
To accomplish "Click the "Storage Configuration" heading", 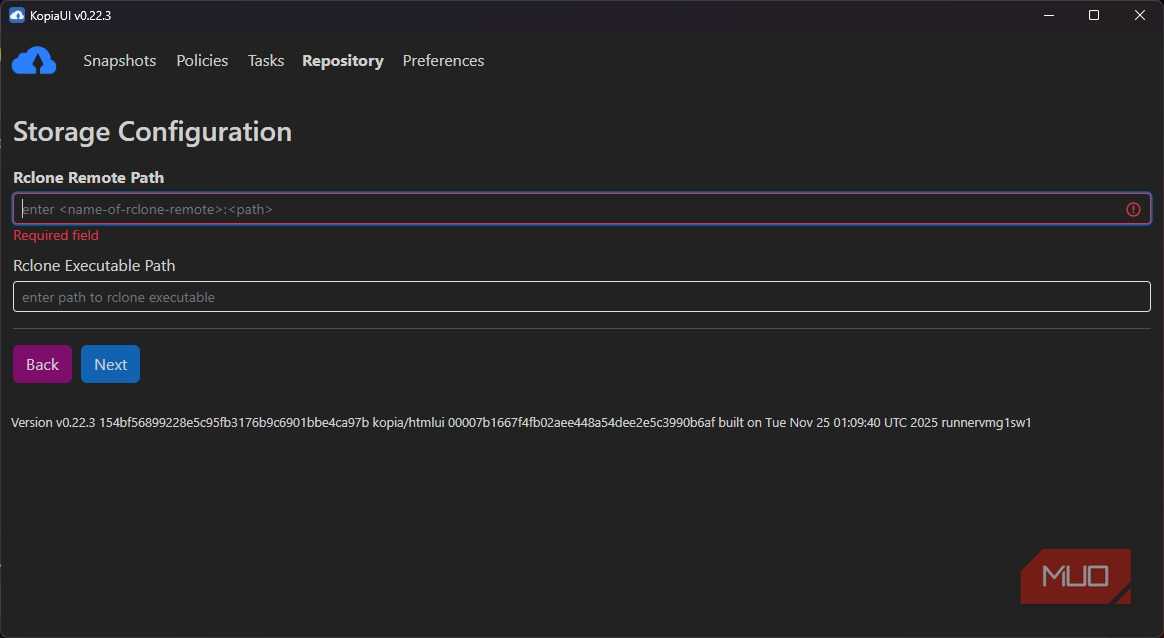I will coord(152,131).
